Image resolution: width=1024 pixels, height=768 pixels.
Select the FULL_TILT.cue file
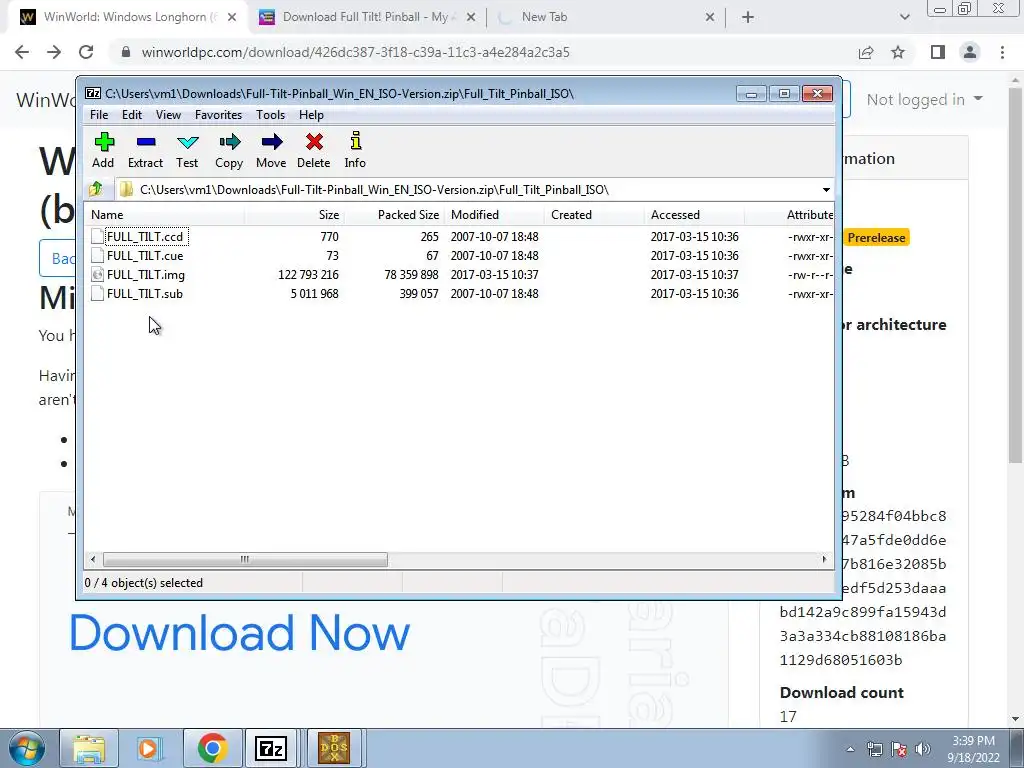pos(145,256)
